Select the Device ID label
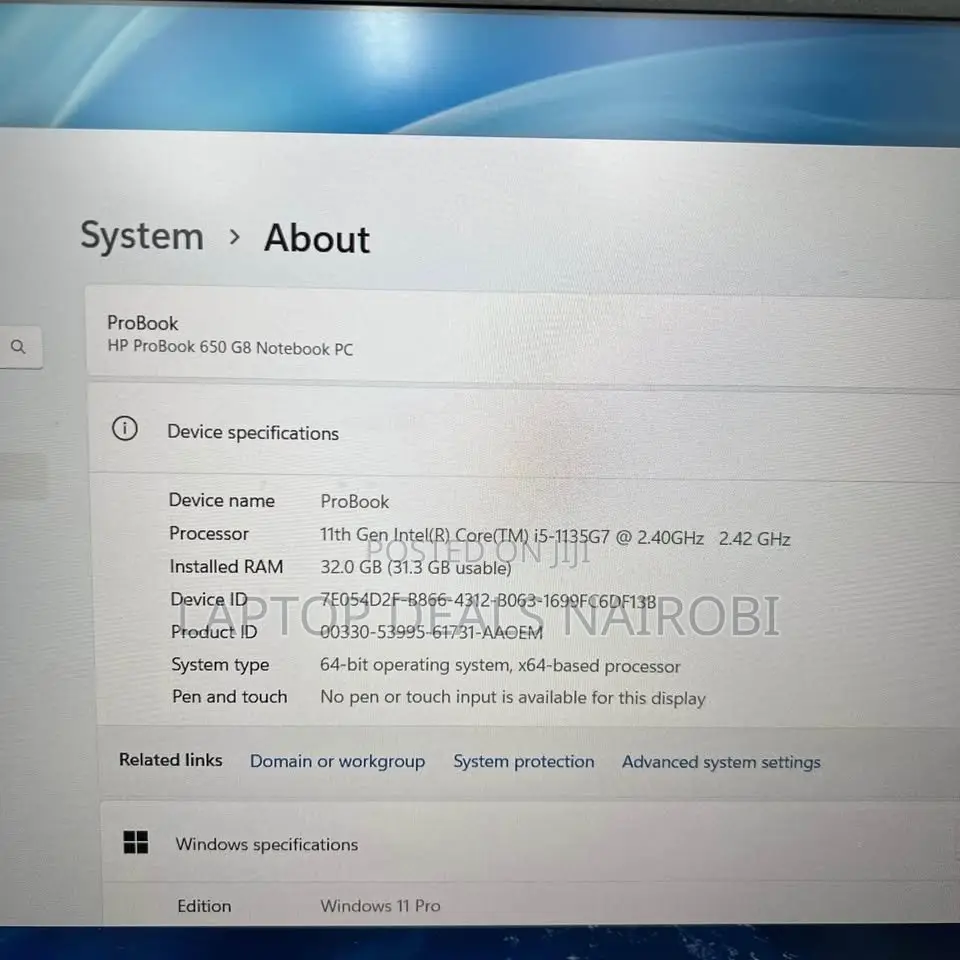960x960 pixels. point(209,599)
